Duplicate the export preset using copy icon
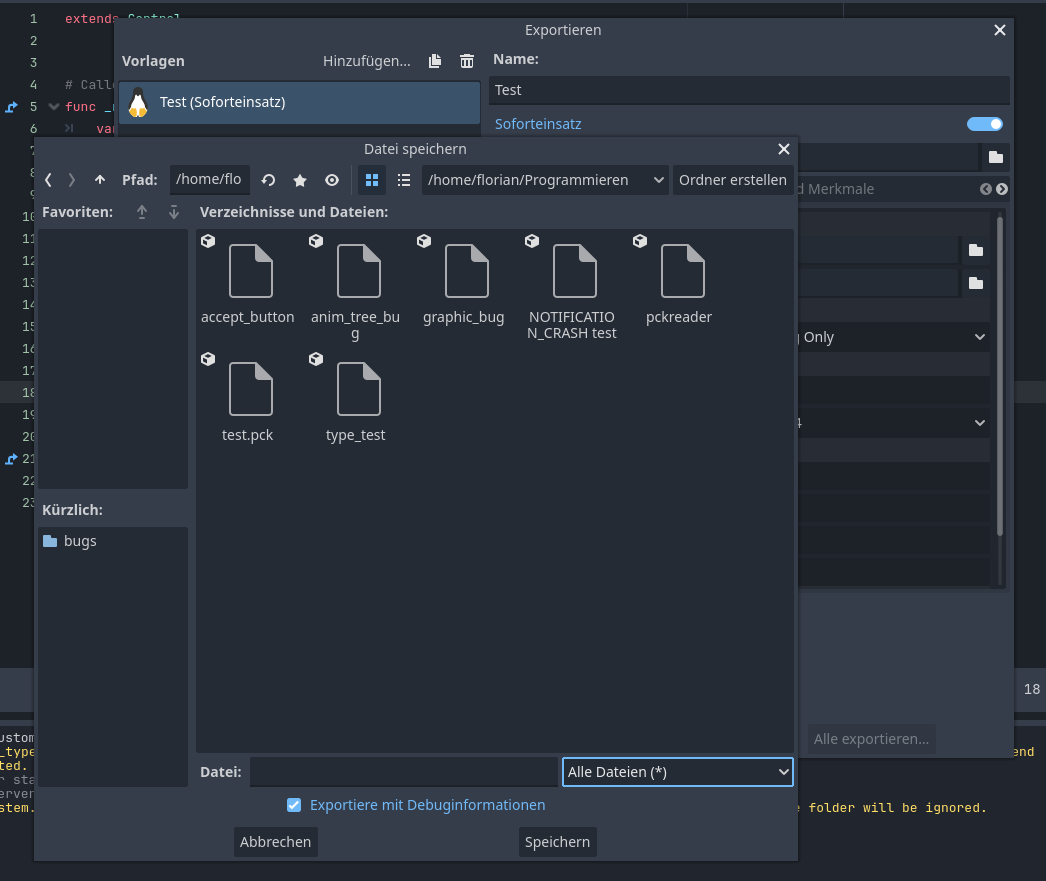Image resolution: width=1046 pixels, height=881 pixels. tap(435, 61)
